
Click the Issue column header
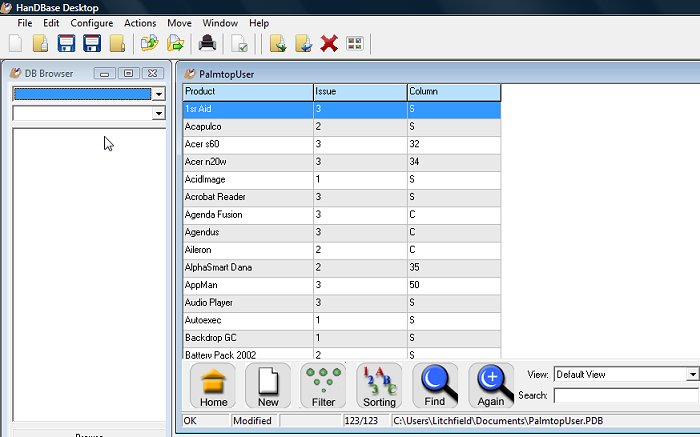(x=360, y=92)
